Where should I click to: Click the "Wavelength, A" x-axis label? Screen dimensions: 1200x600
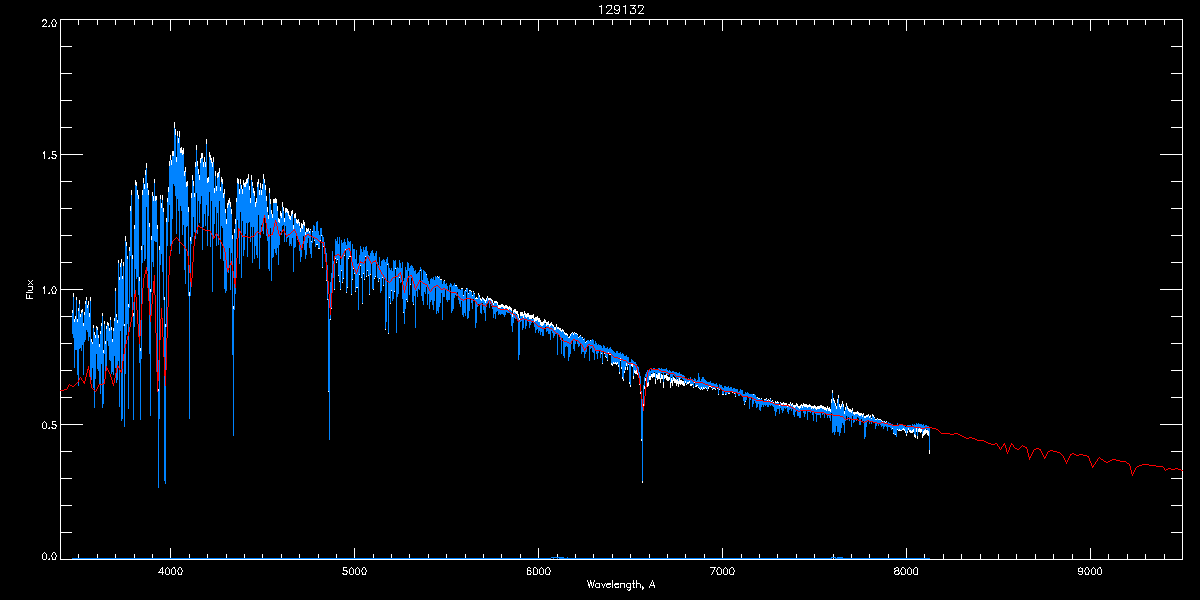620,584
